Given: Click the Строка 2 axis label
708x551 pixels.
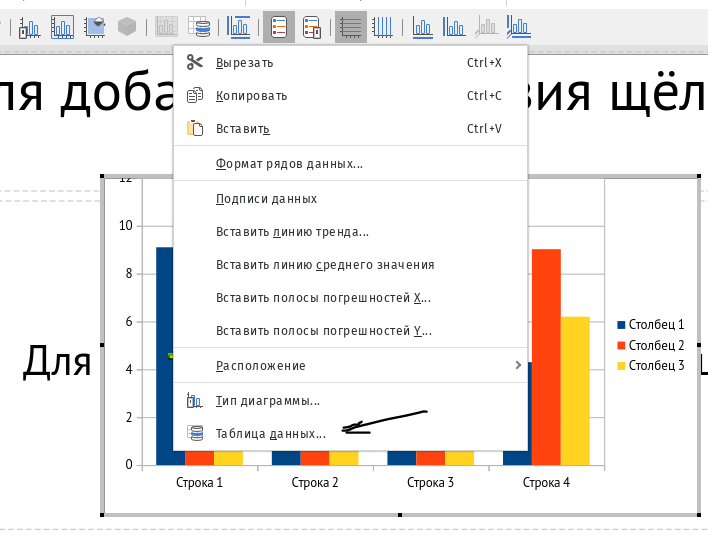Looking at the screenshot, I should [315, 482].
